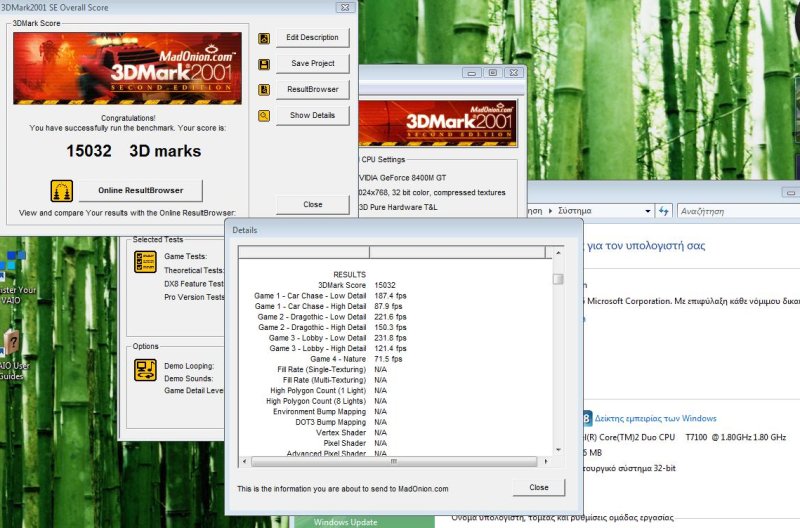Viewport: 800px width, 528px height.
Task: Click the Details horizontal scrollbar thumb
Action: (394, 461)
